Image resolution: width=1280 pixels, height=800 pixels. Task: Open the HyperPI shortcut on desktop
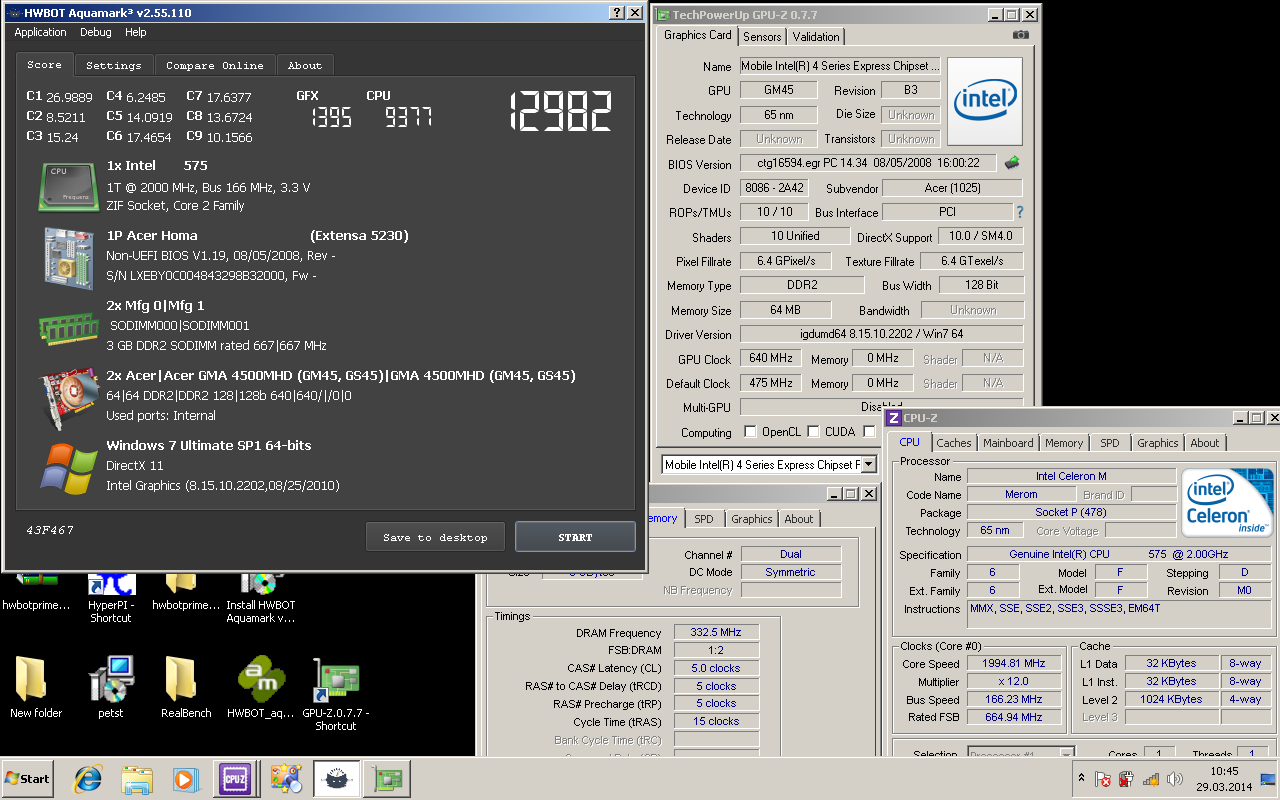pyautogui.click(x=110, y=595)
